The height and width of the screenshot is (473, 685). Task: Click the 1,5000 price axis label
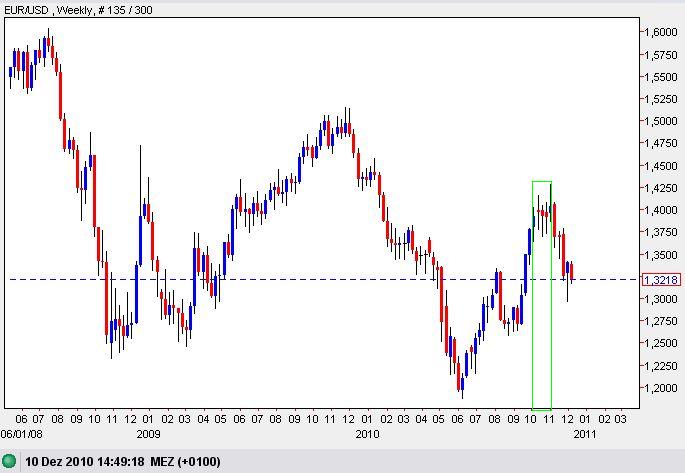[661, 121]
